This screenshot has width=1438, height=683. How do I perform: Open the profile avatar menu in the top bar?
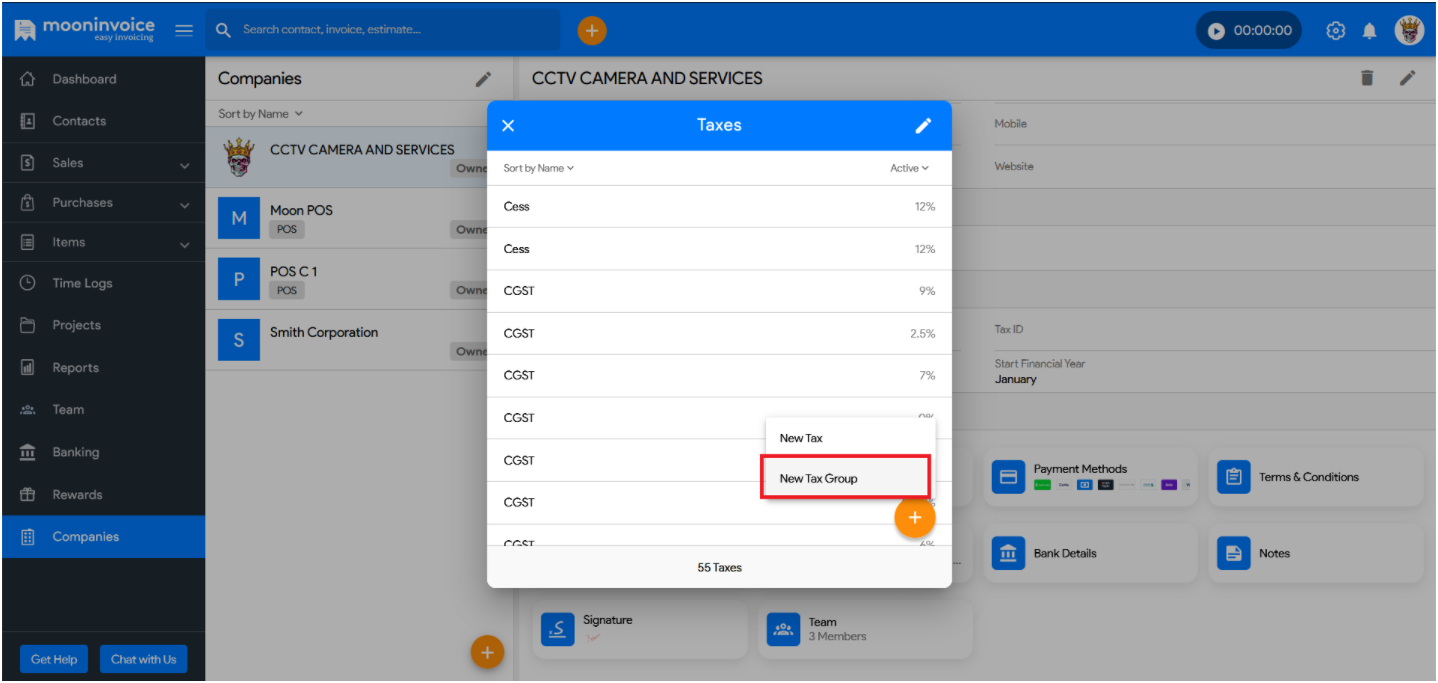1409,31
